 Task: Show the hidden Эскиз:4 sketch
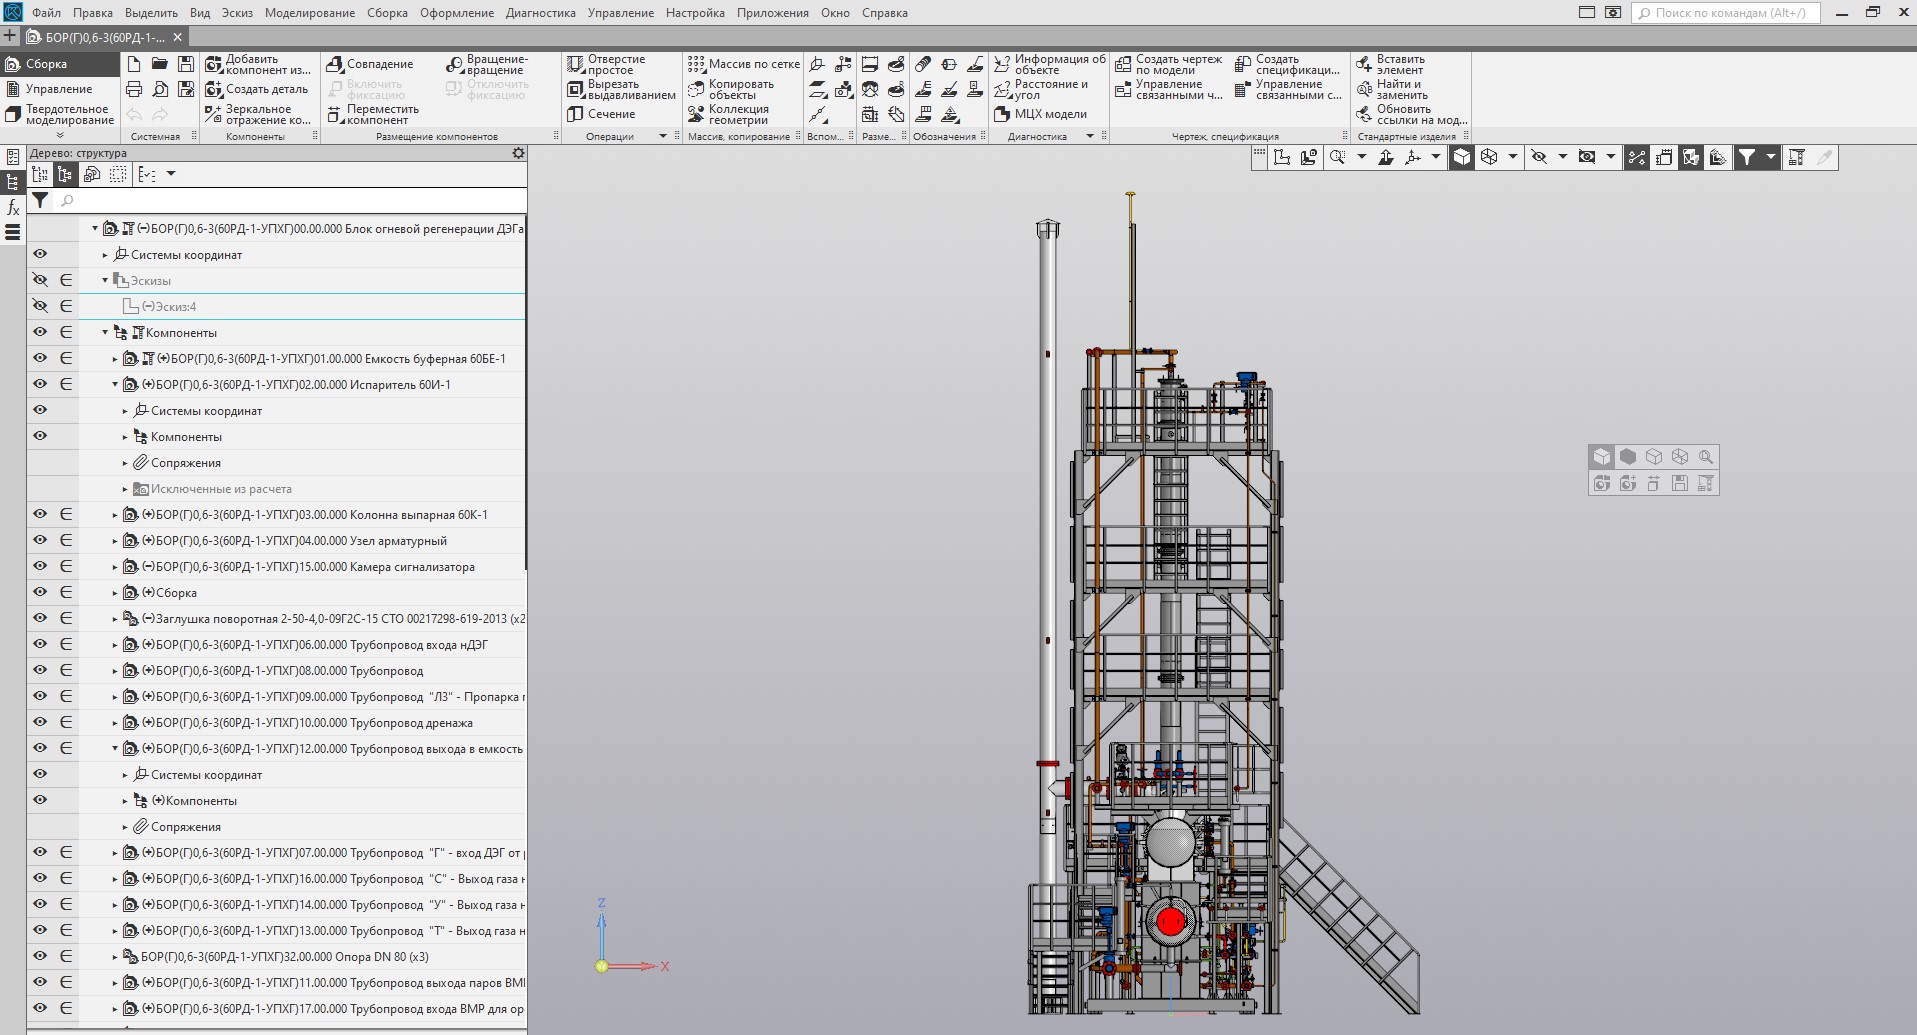coord(40,306)
